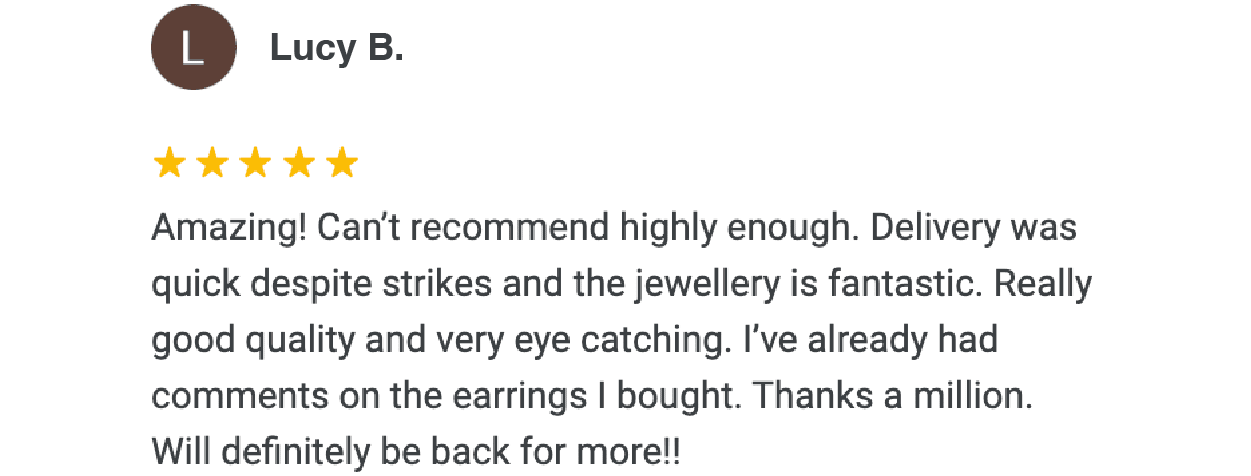
Task: Click the brown "L" avatar icon
Action: 193,47
